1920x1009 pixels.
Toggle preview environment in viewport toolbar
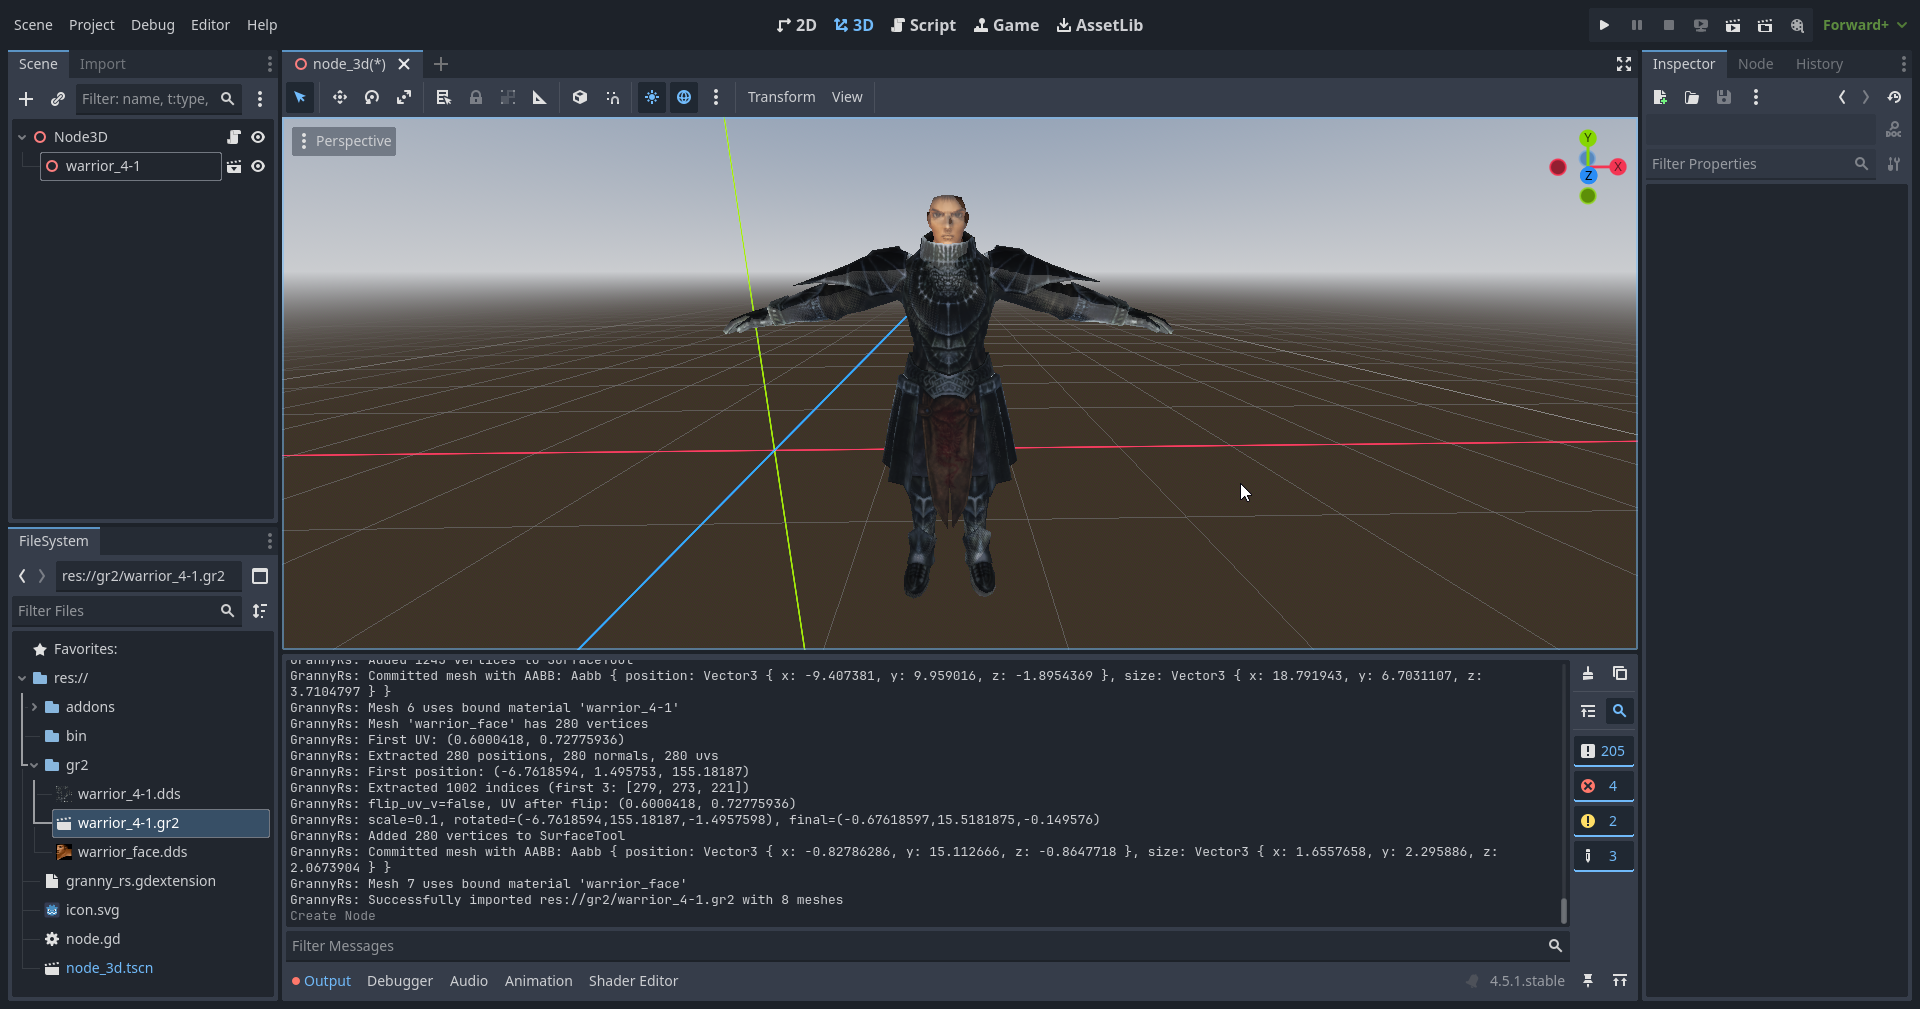(684, 97)
